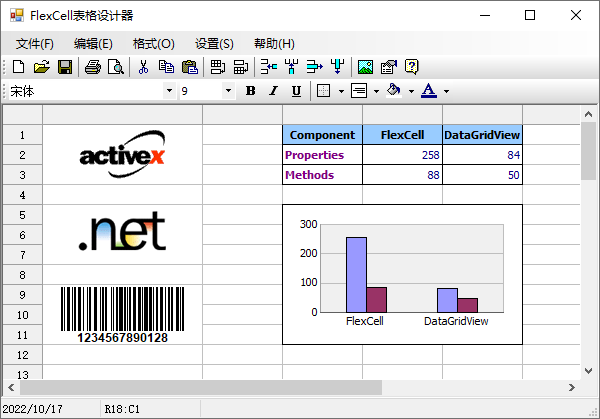Open the 文件(F) menu
The height and width of the screenshot is (419, 600).
tap(35, 44)
